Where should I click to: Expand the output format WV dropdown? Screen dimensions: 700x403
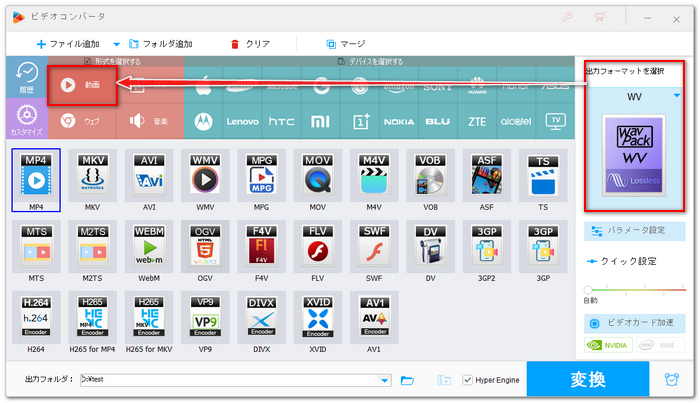(677, 96)
